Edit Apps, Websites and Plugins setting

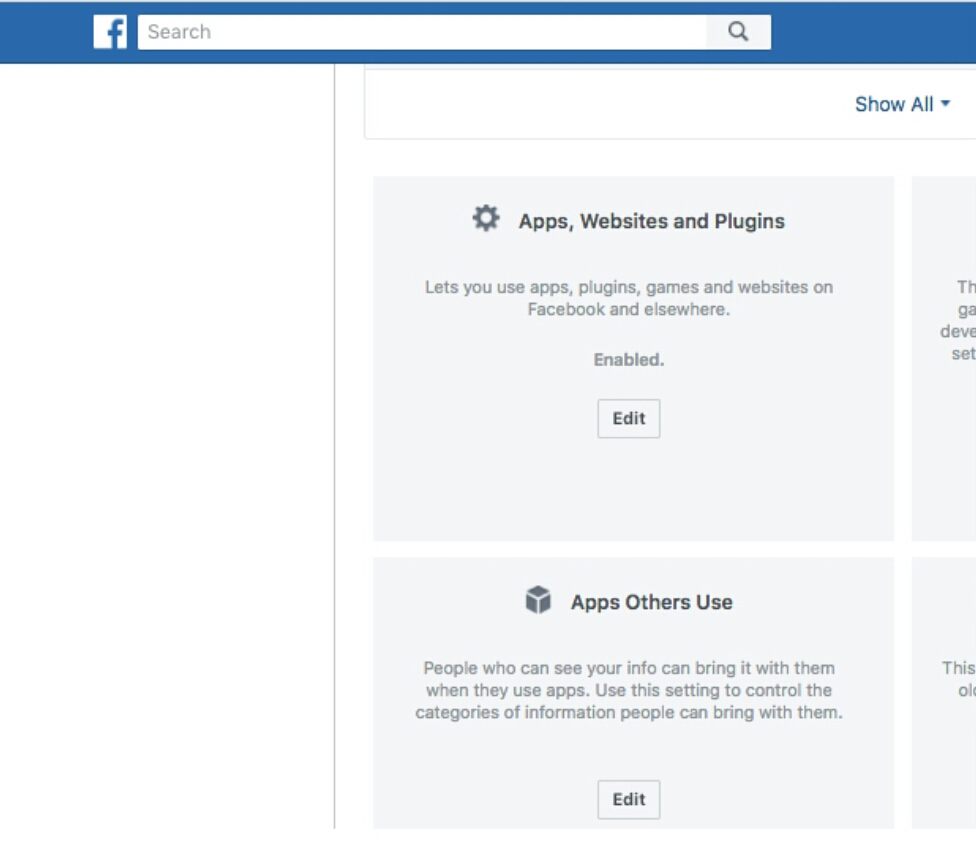[629, 418]
